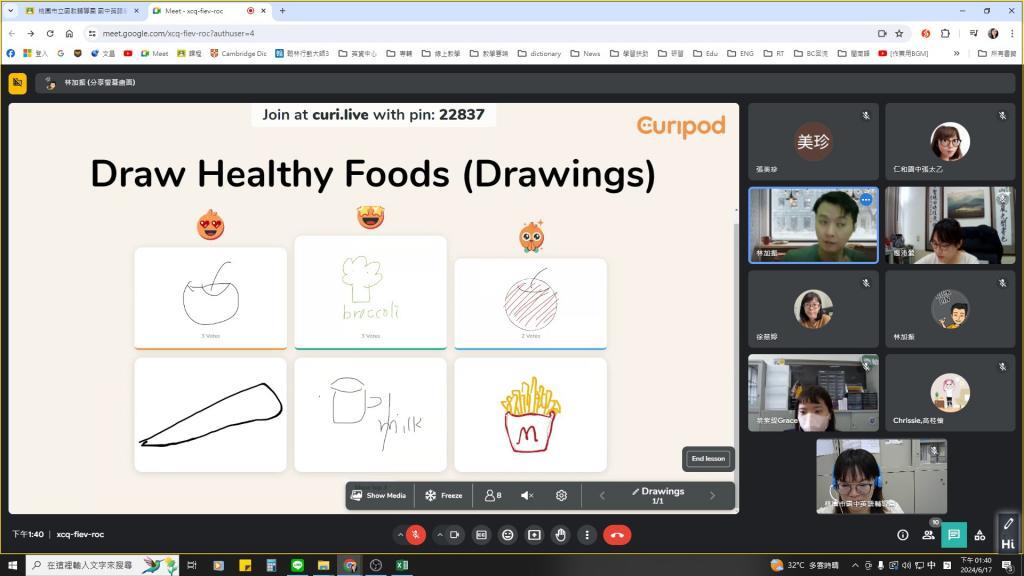Unmute the microphone in Meet

point(416,535)
